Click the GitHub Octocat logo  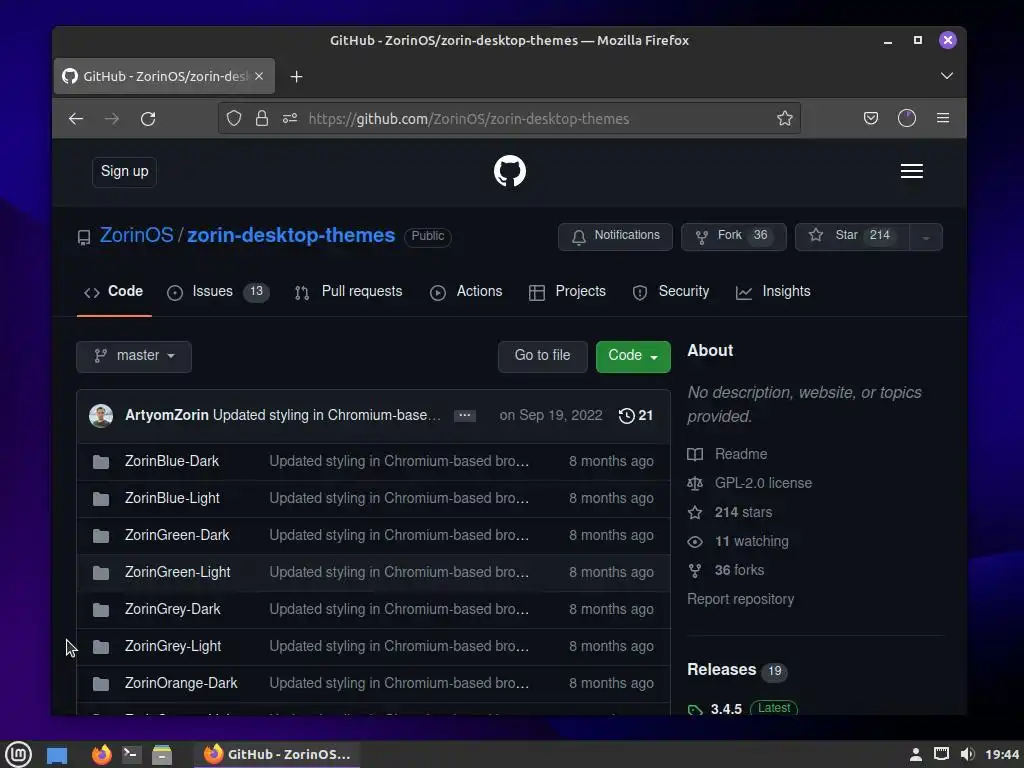pyautogui.click(x=509, y=171)
